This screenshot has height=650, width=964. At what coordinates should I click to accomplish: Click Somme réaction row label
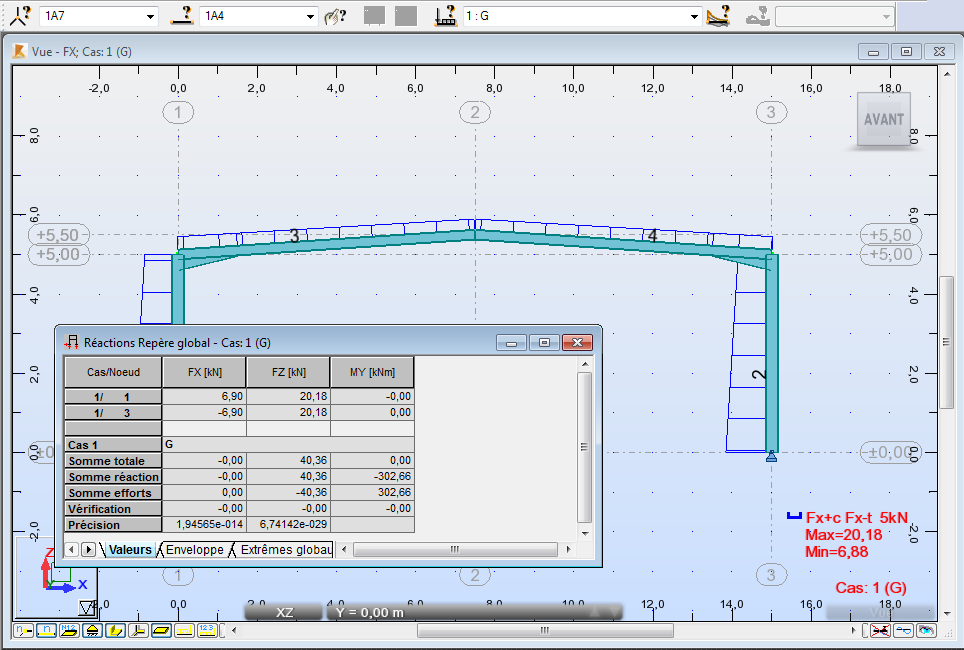113,477
